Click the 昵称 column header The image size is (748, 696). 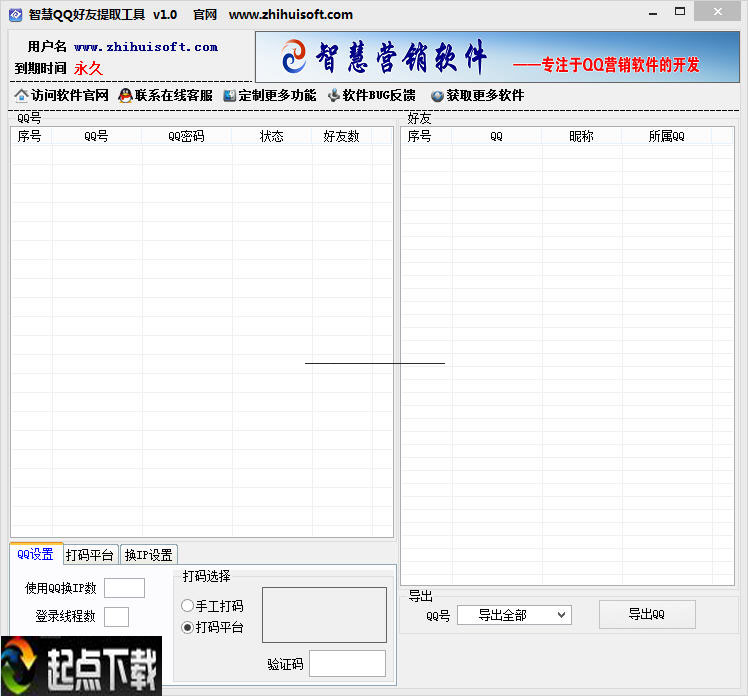click(x=582, y=136)
